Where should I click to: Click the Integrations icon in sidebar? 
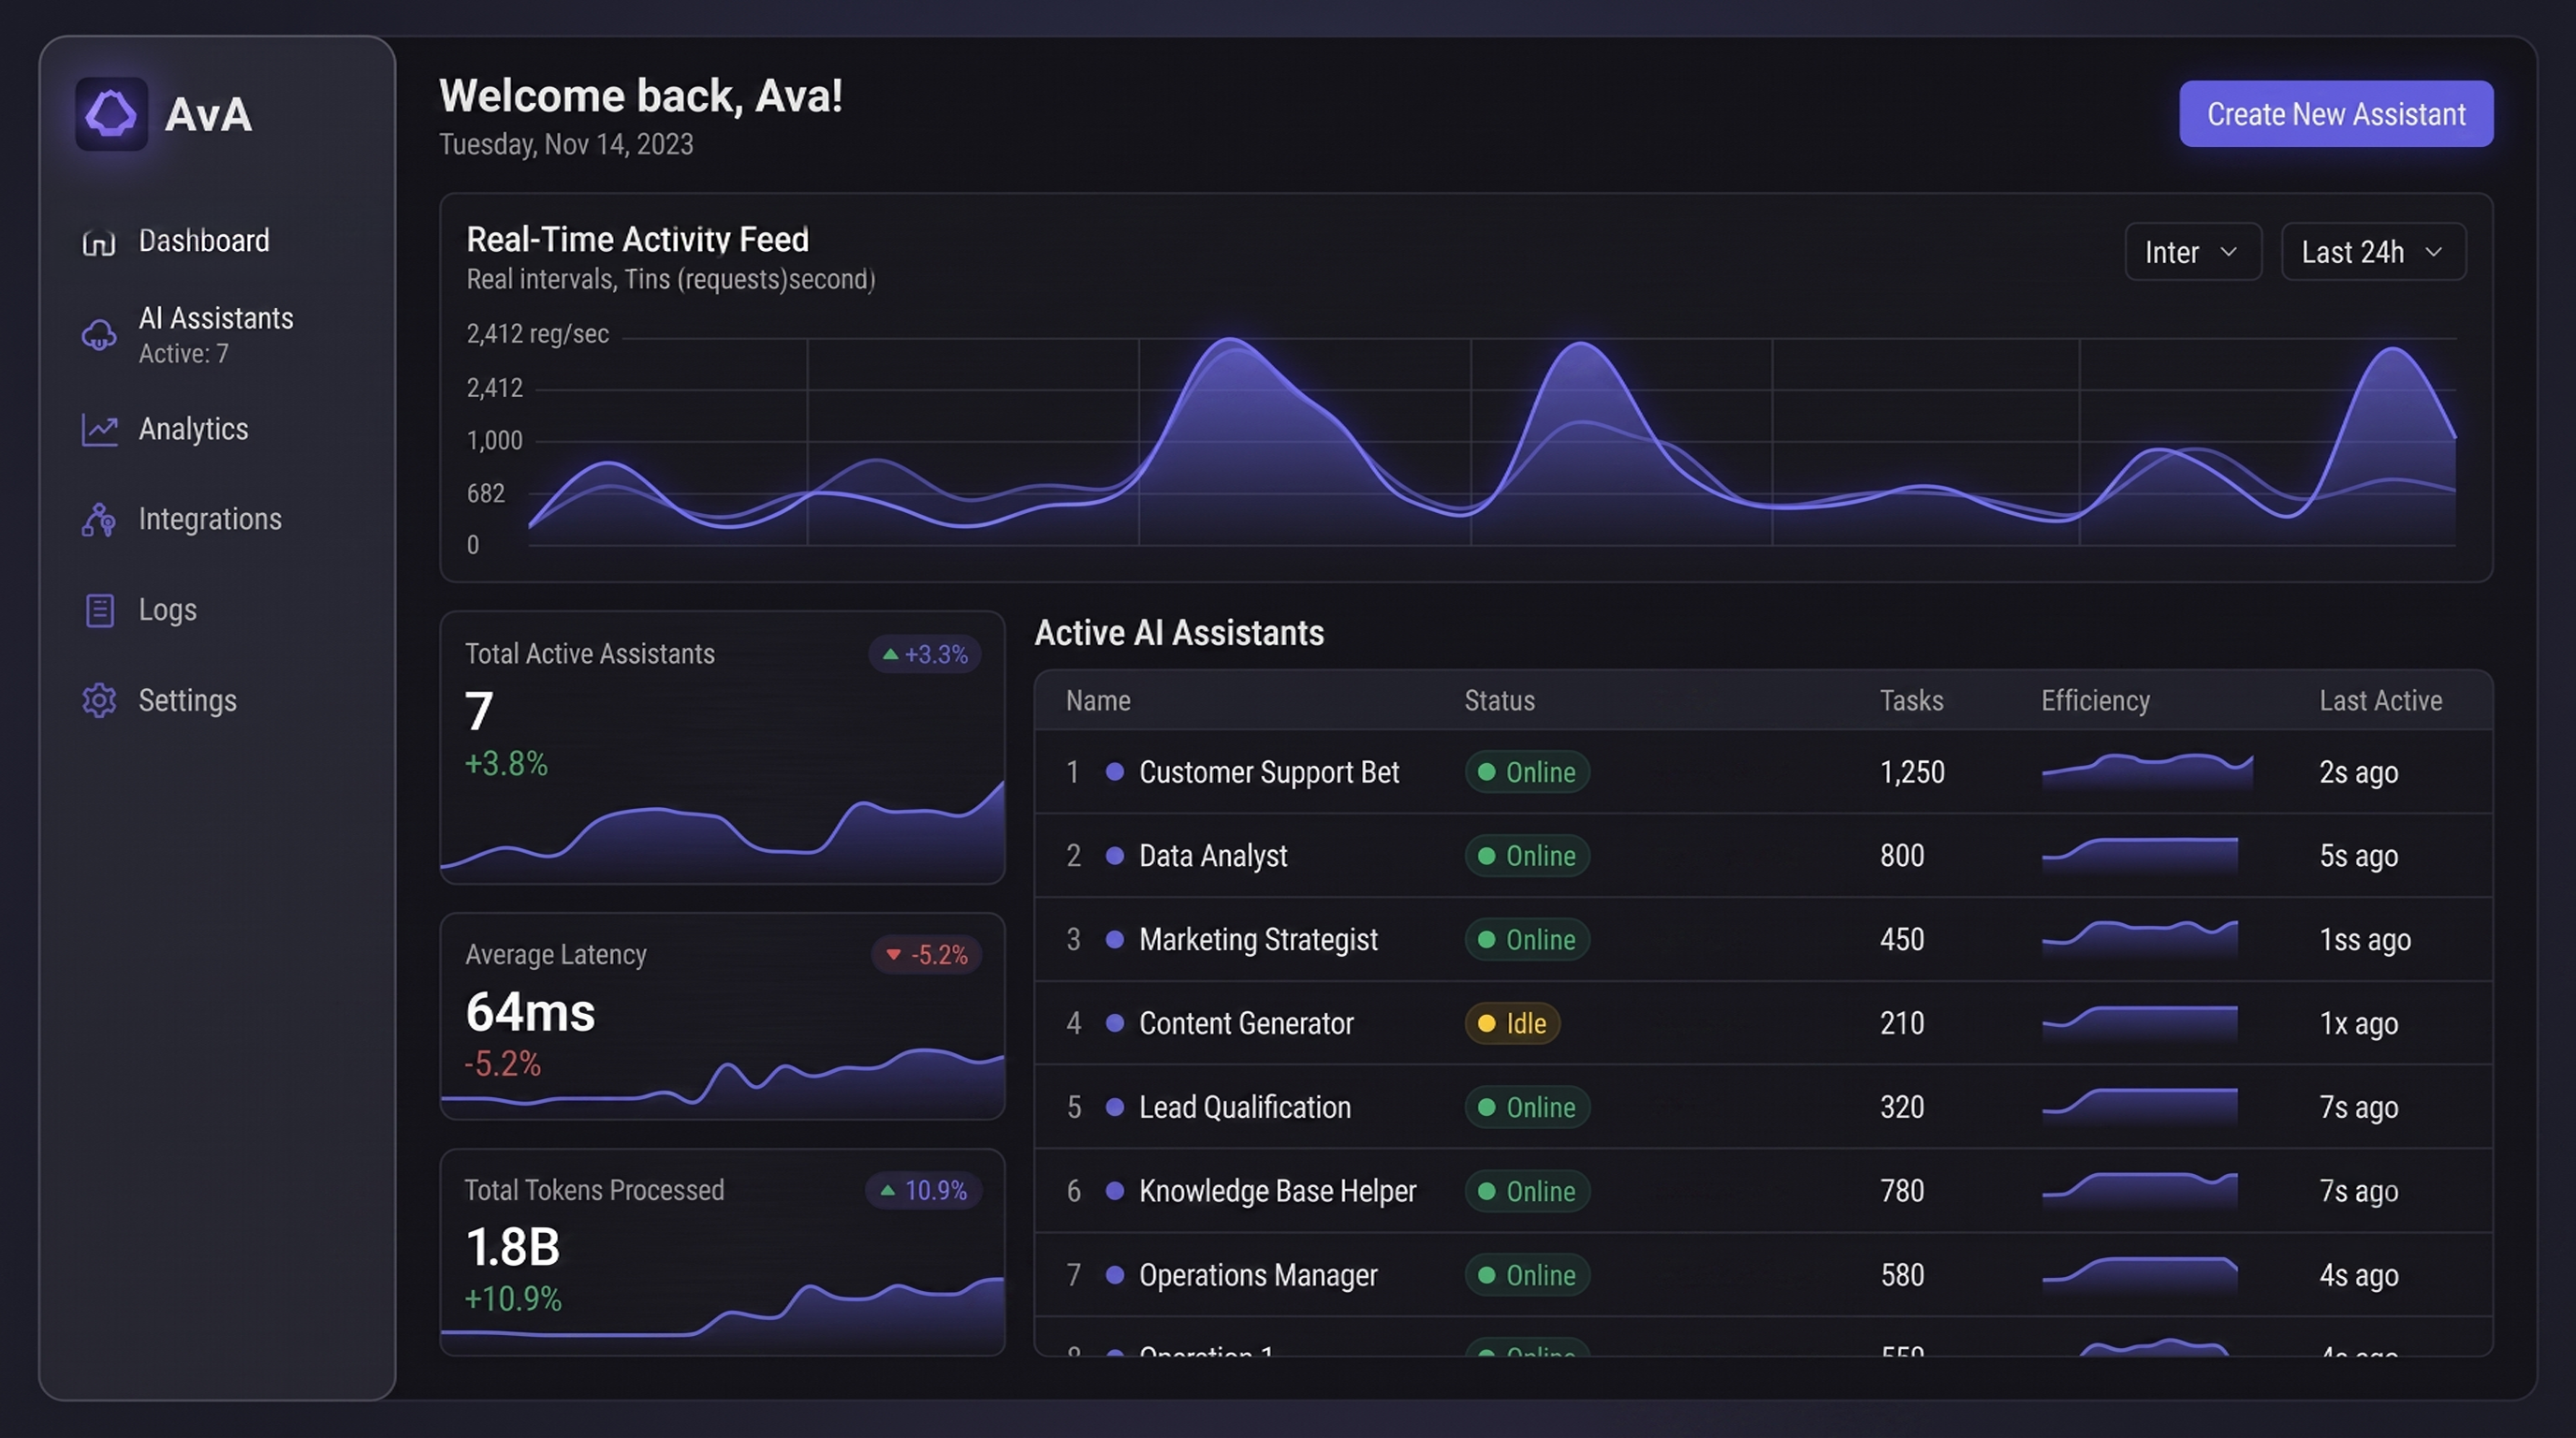(x=99, y=520)
